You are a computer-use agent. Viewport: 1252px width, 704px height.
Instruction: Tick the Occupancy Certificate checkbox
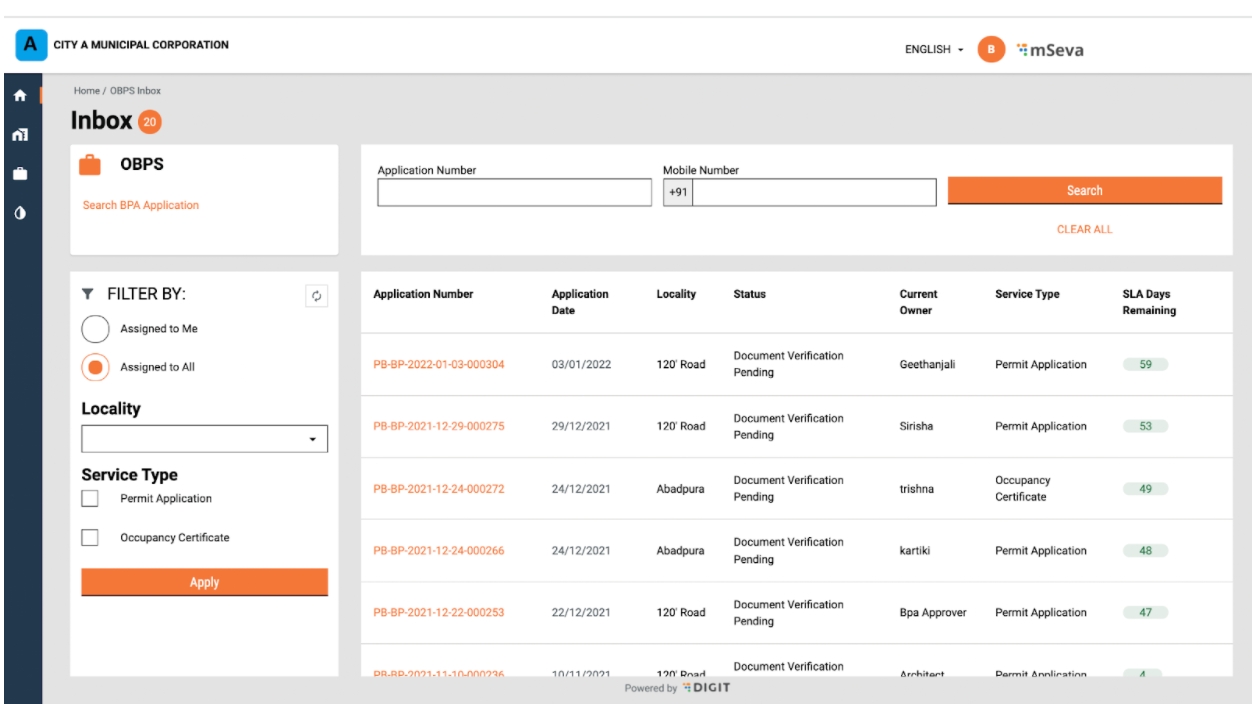point(90,538)
